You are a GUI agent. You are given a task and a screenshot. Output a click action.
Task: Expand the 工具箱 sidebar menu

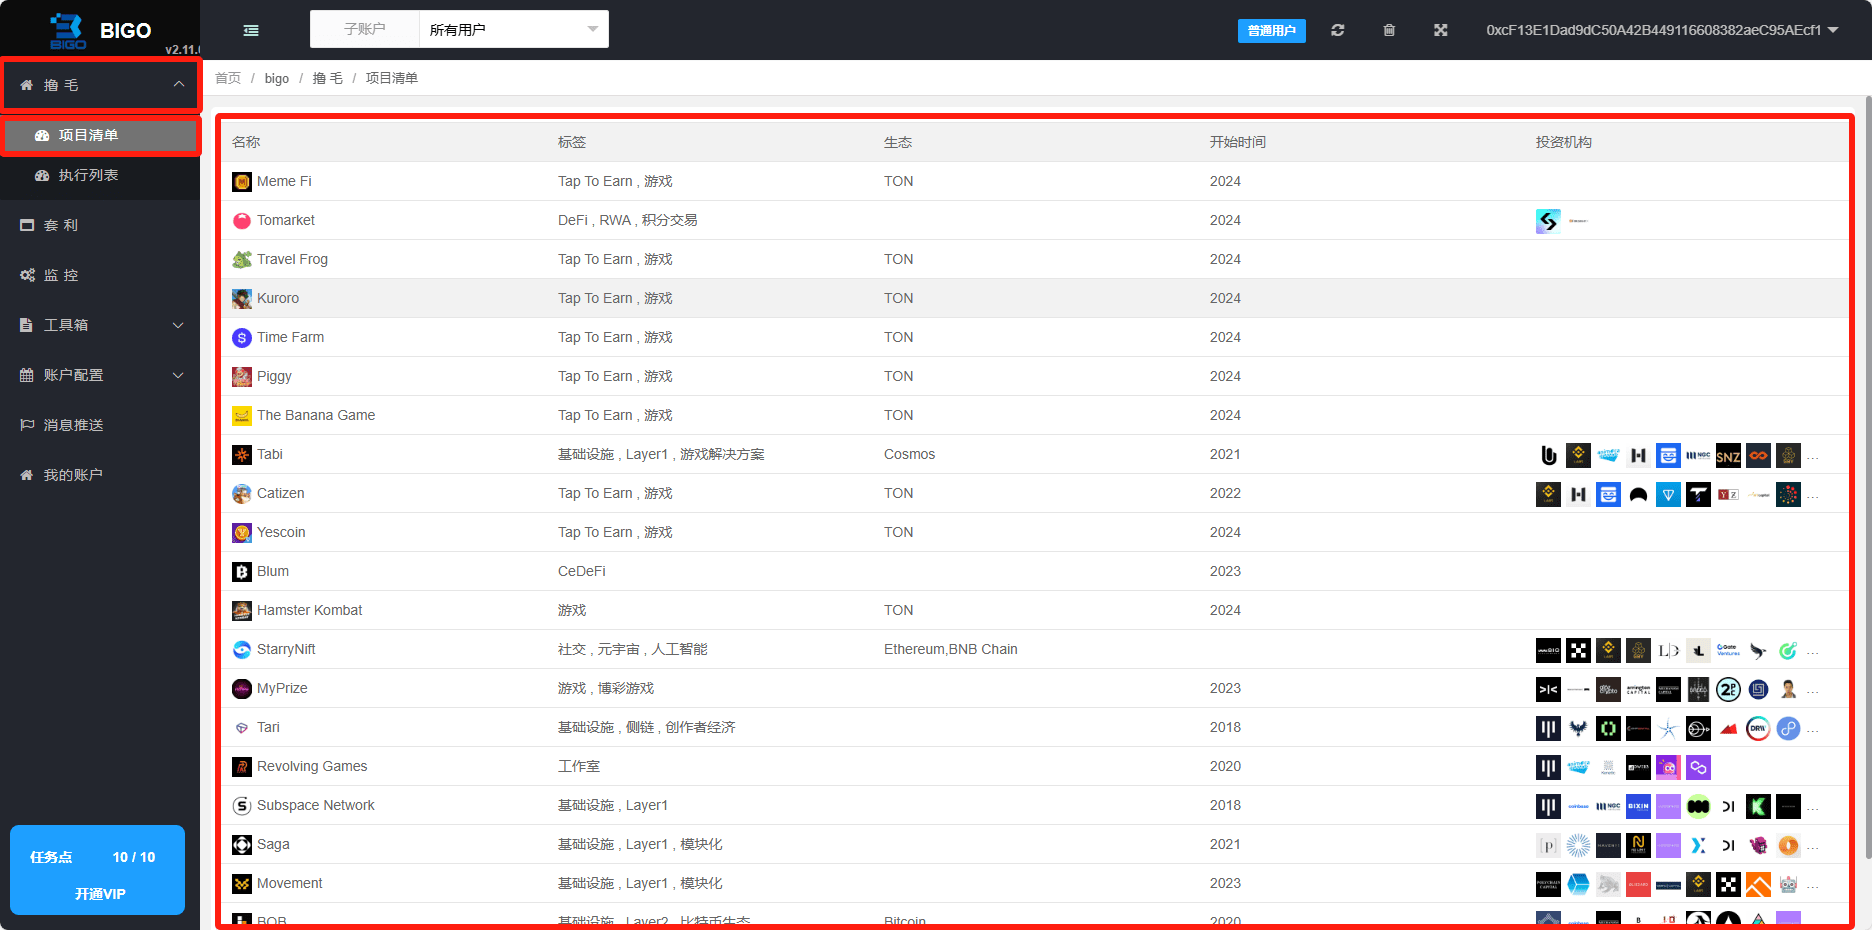pos(100,325)
